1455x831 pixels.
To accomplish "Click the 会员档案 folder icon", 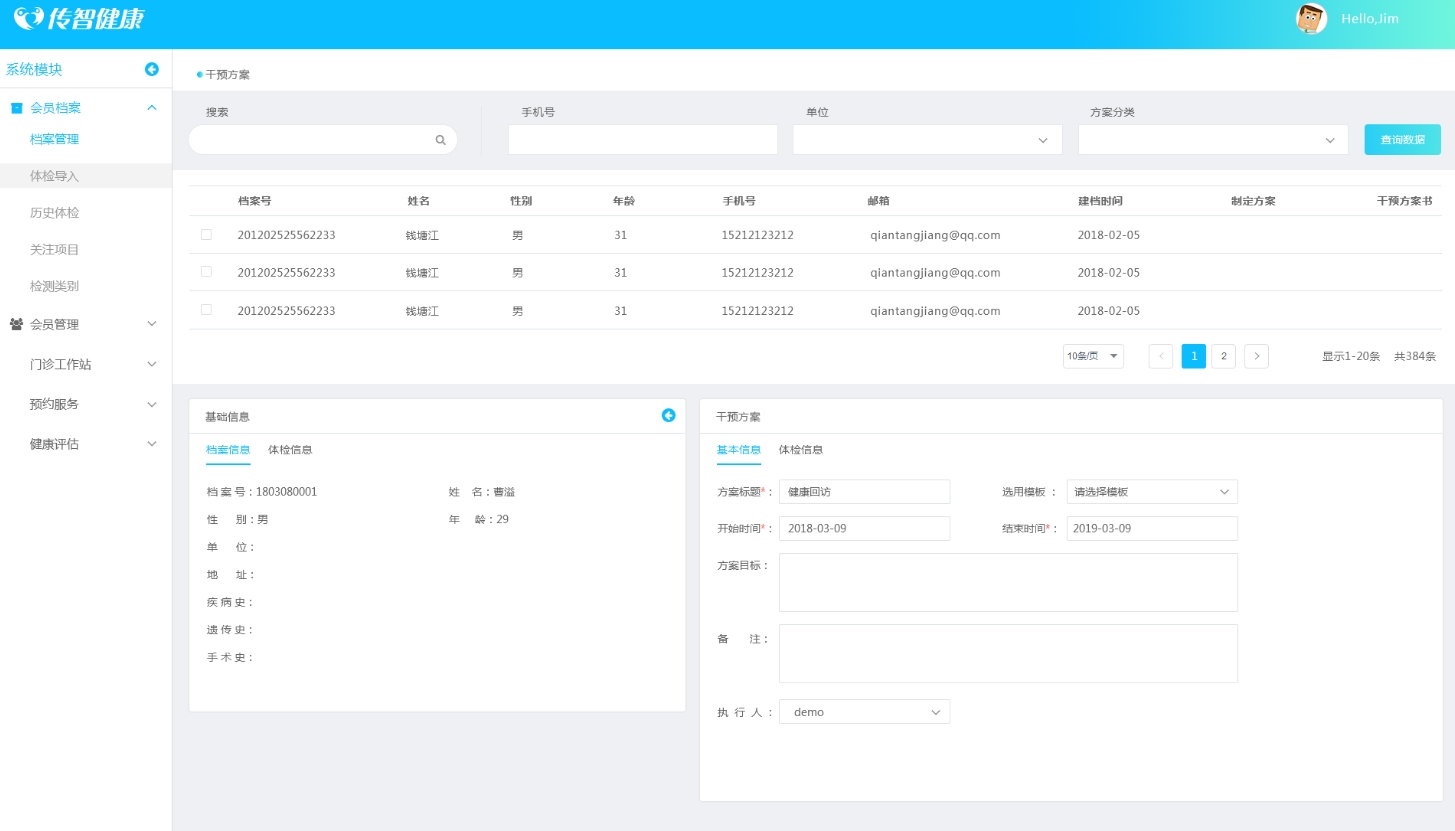I will [x=16, y=108].
